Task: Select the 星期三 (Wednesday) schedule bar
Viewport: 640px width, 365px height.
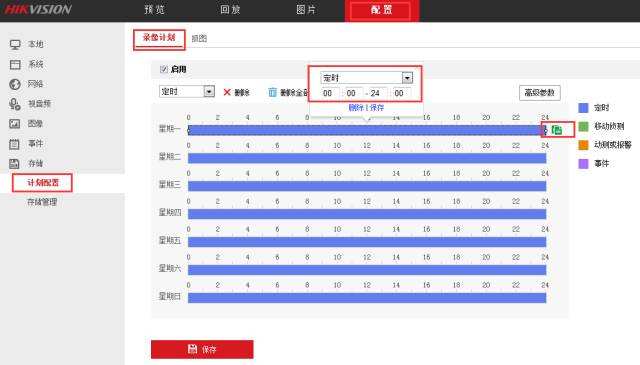Action: tap(367, 186)
